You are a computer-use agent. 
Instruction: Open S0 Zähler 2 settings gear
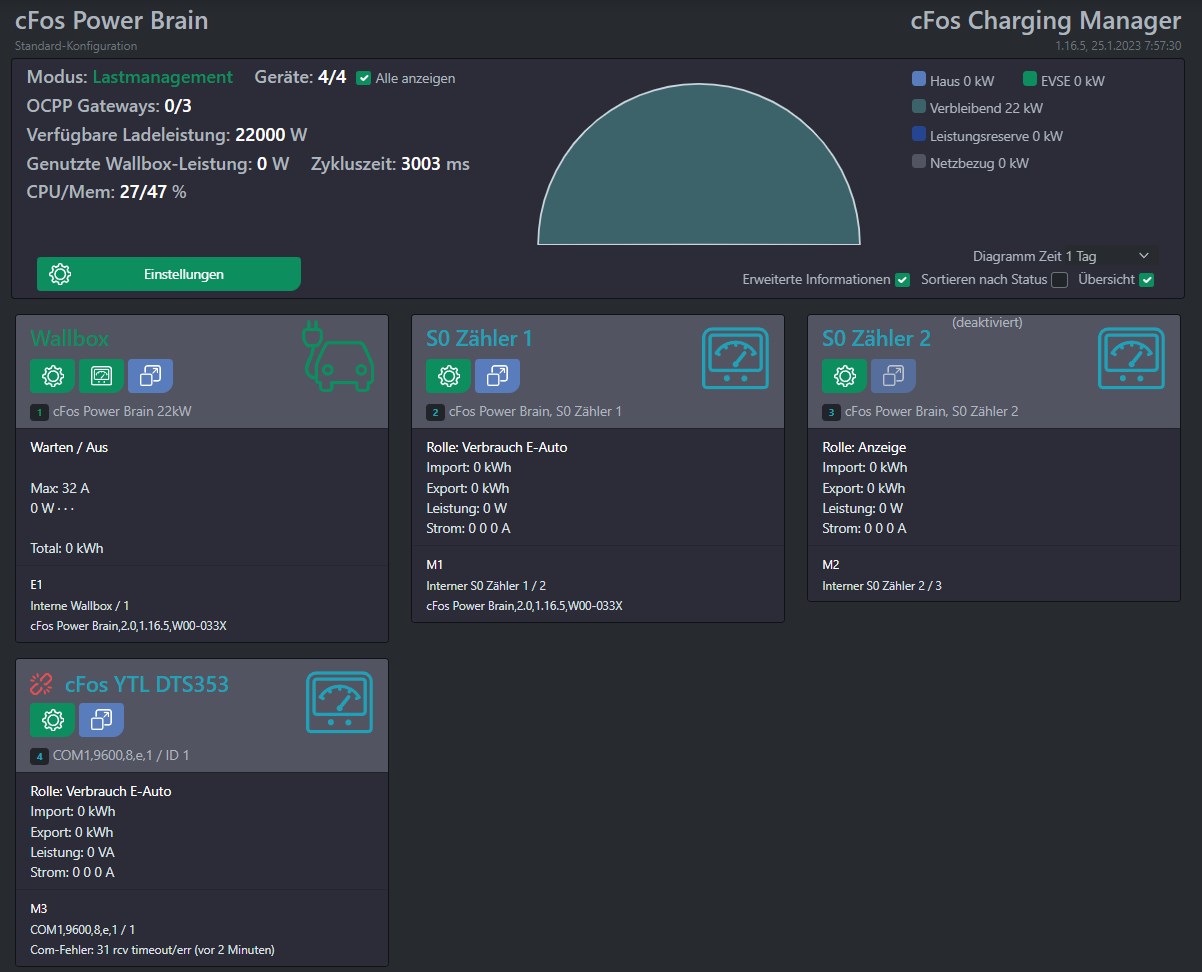click(x=844, y=376)
